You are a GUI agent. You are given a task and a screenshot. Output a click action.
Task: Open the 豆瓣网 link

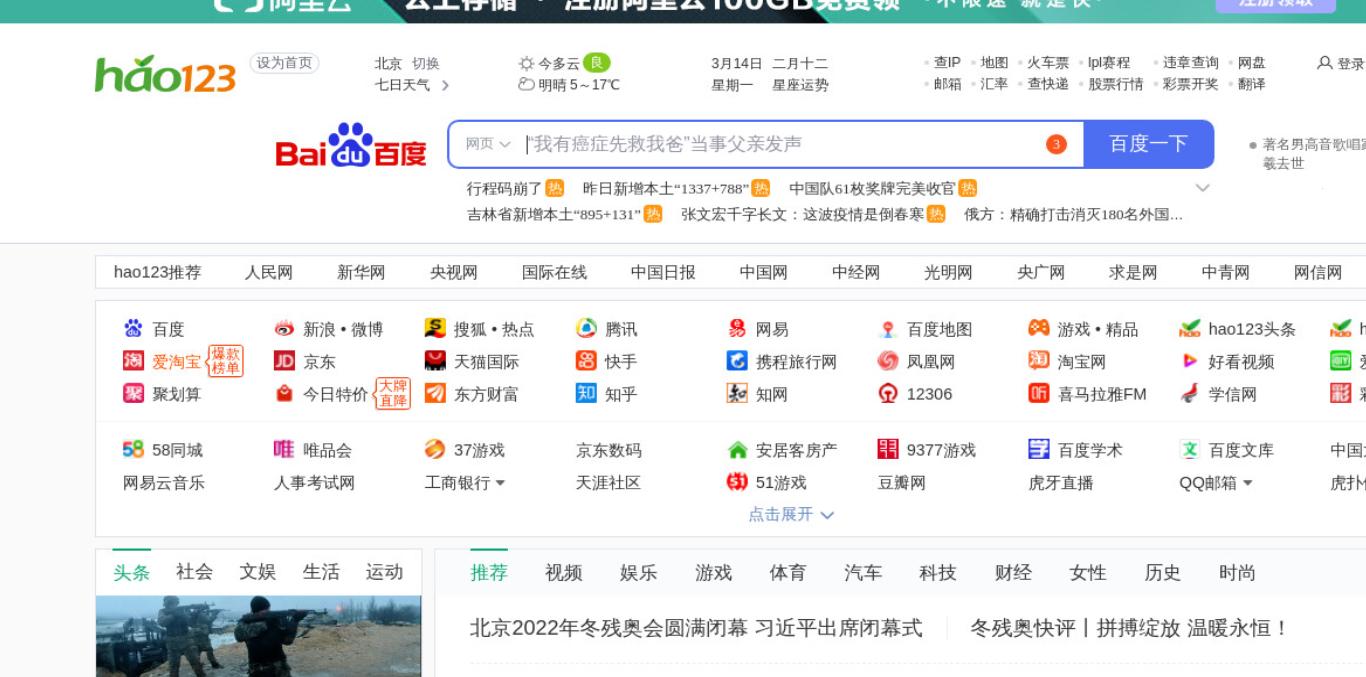pos(902,483)
